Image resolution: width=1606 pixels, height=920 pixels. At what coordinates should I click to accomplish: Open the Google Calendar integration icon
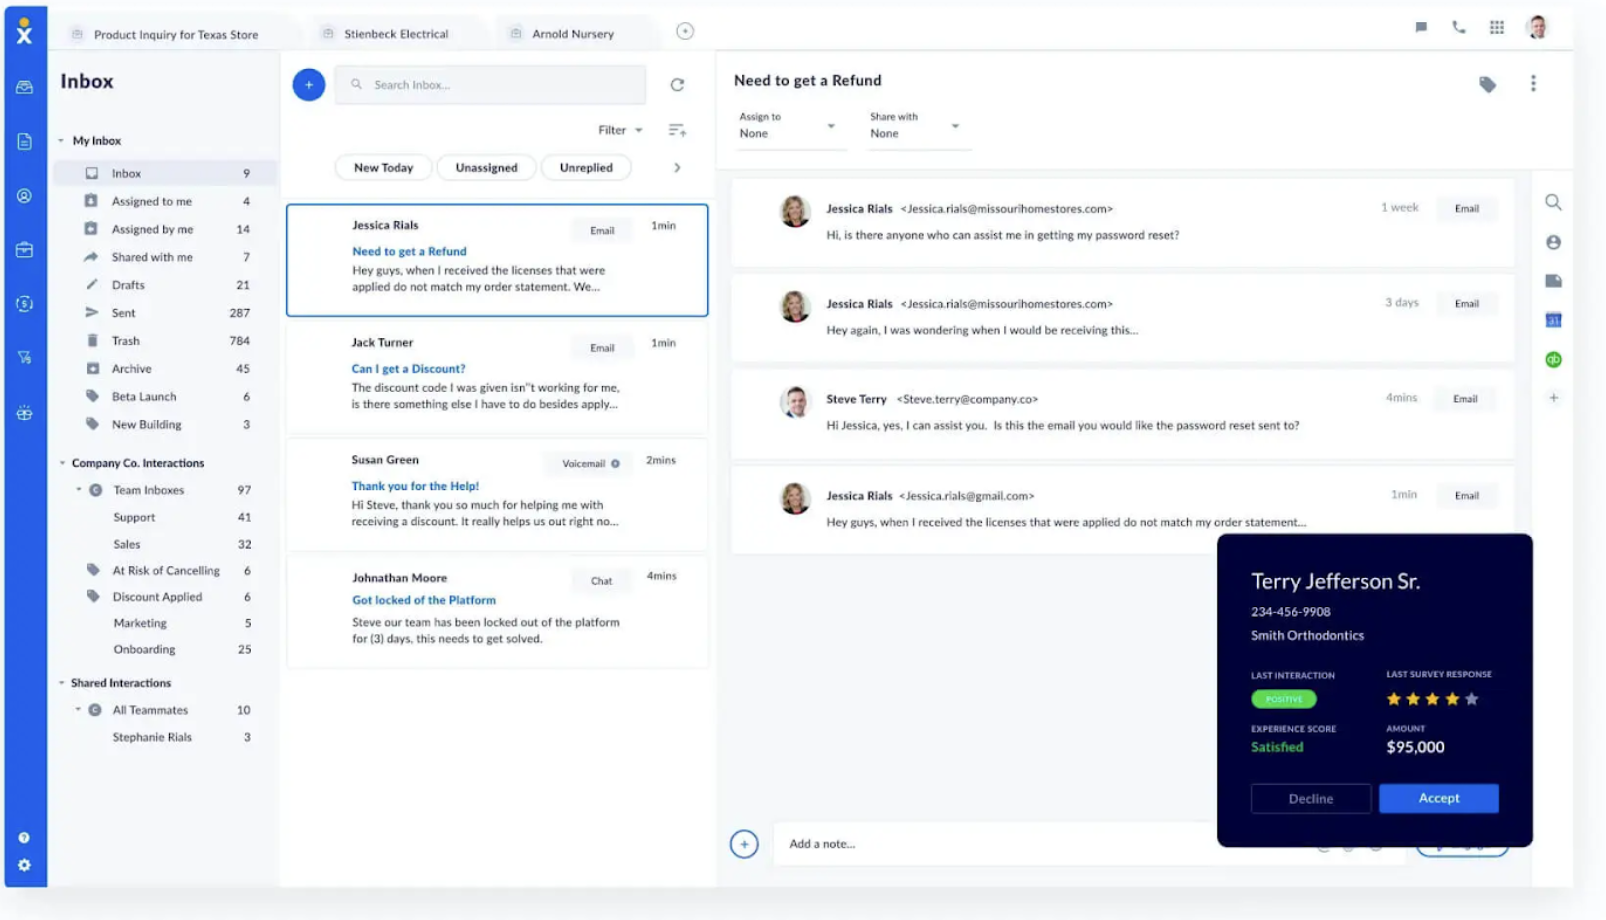pyautogui.click(x=1553, y=320)
